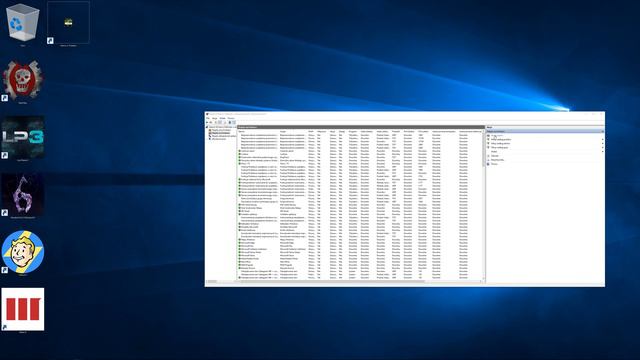The image size is (640, 360).
Task: Select the Monitoring node in console tree
Action: (218, 139)
